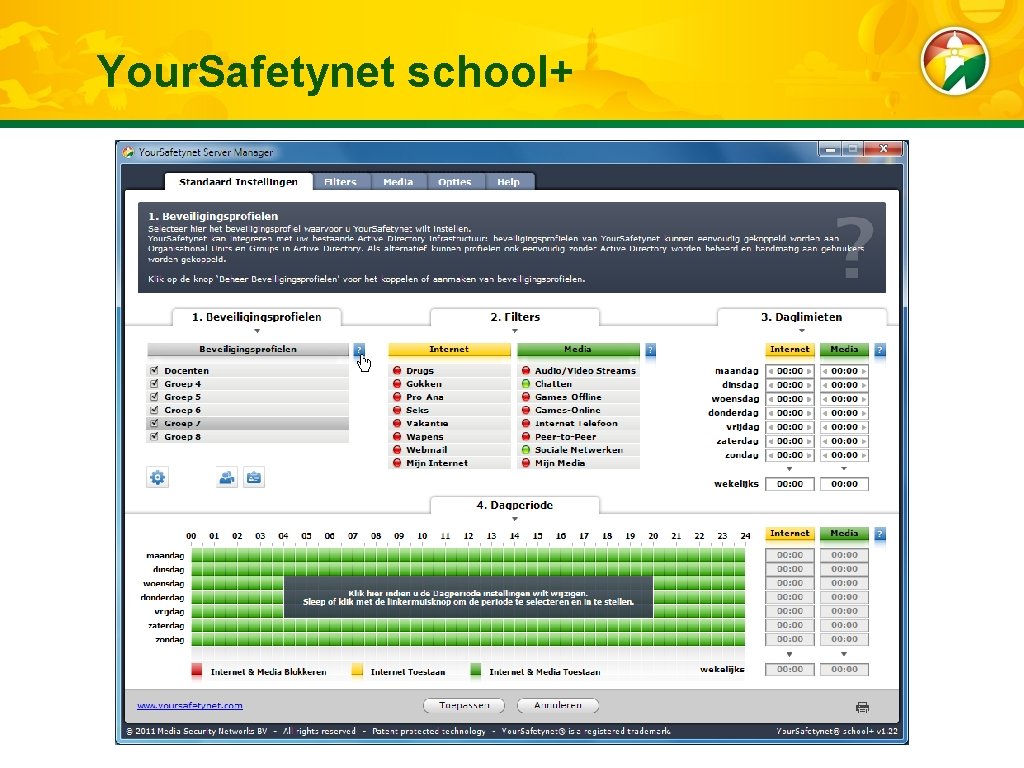
Task: Click the large question mark help graphic
Action: tap(855, 247)
